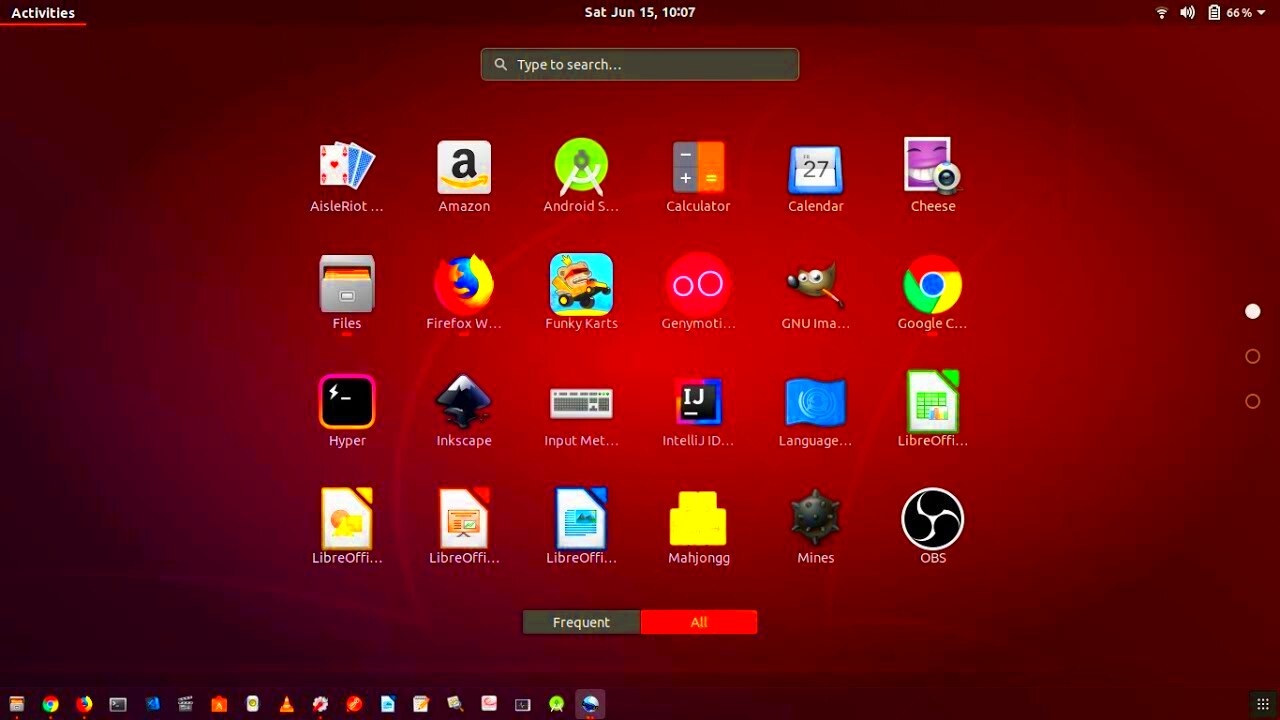This screenshot has width=1280, height=720.
Task: Open the Language Support app
Action: (x=815, y=410)
